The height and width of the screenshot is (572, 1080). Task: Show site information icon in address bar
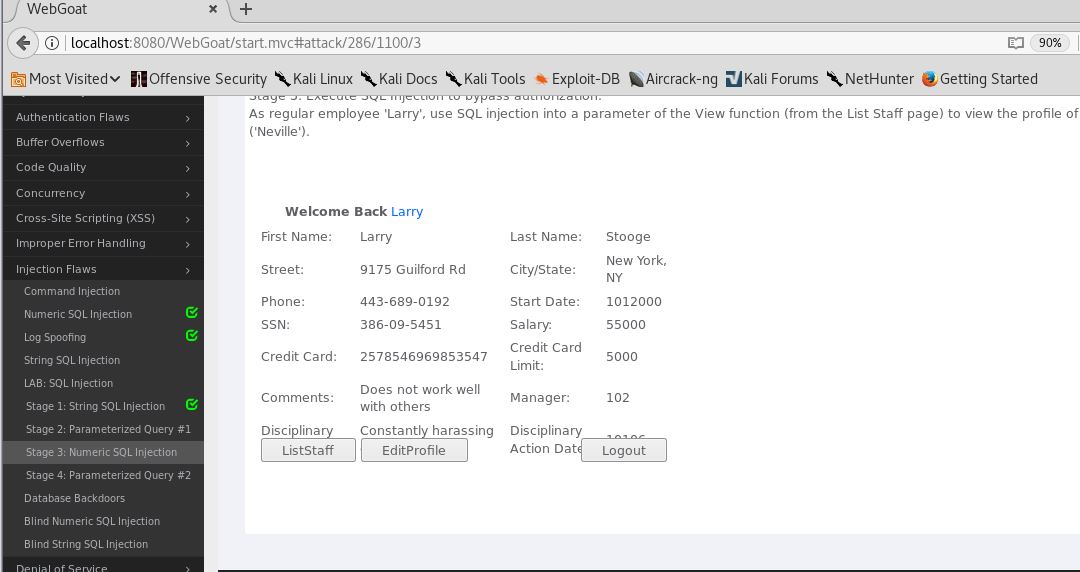click(x=52, y=43)
